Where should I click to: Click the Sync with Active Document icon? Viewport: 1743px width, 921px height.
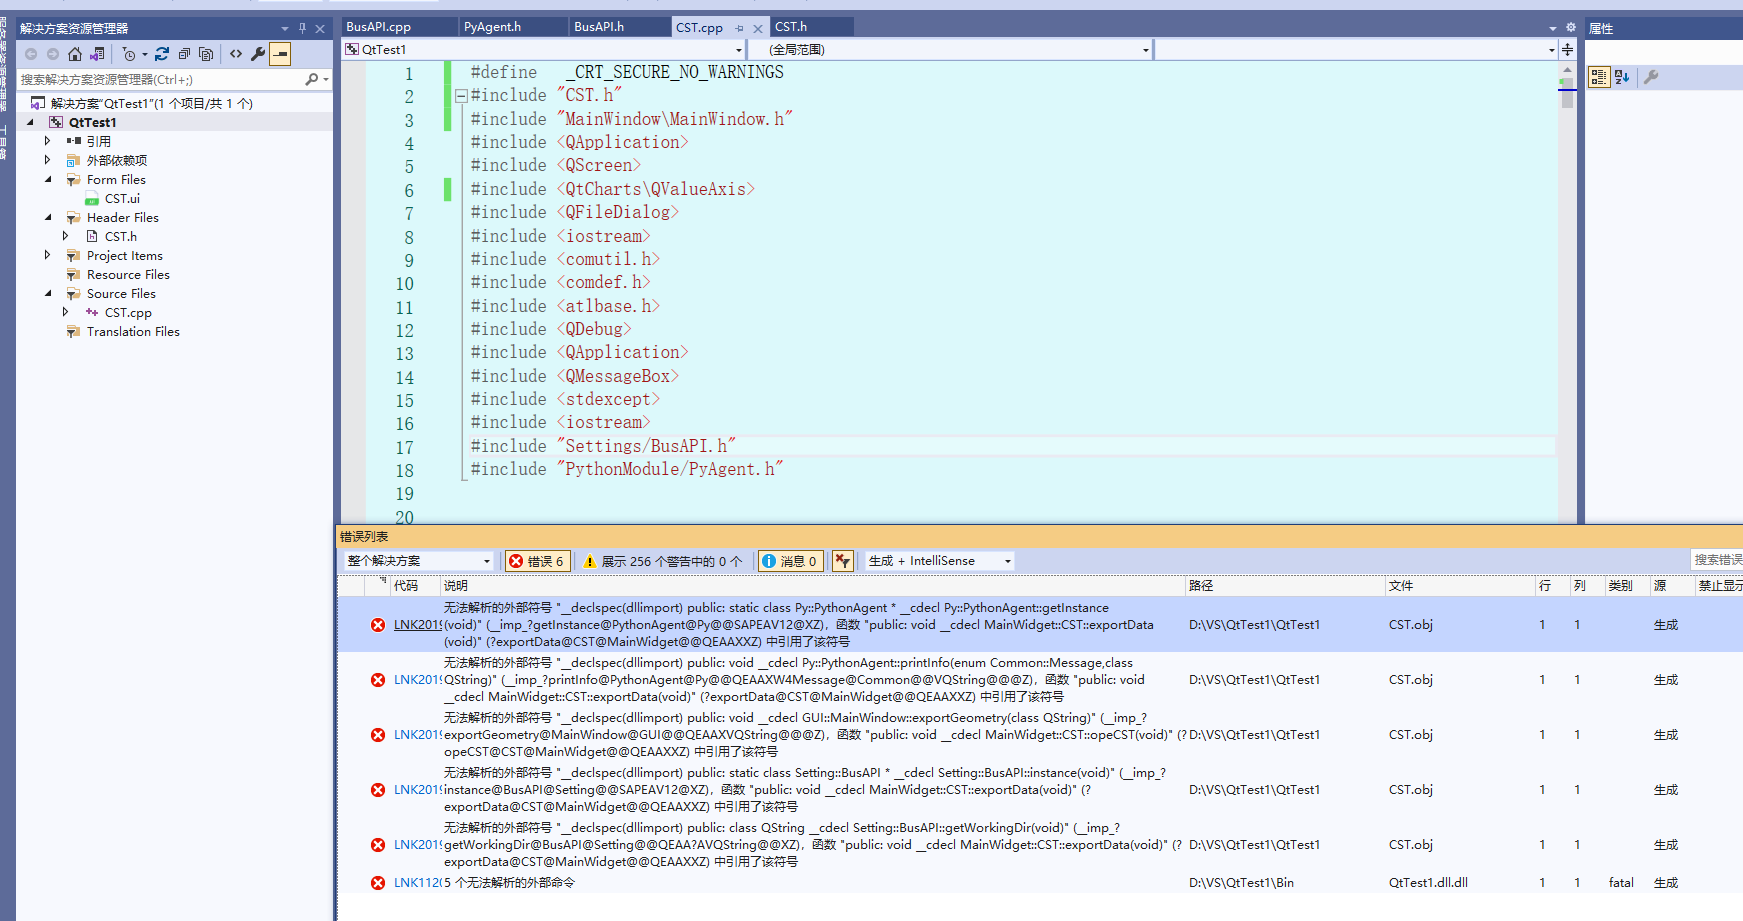coord(162,54)
